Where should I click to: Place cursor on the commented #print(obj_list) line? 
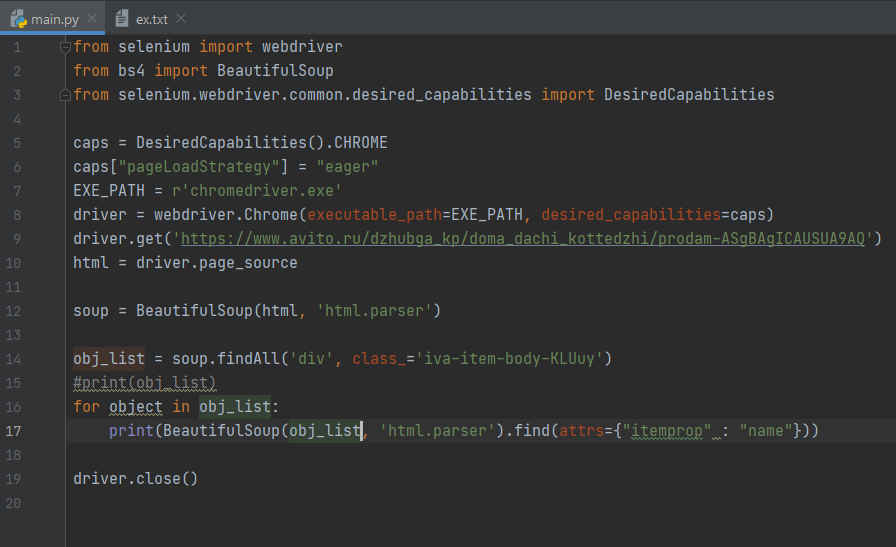coord(144,383)
